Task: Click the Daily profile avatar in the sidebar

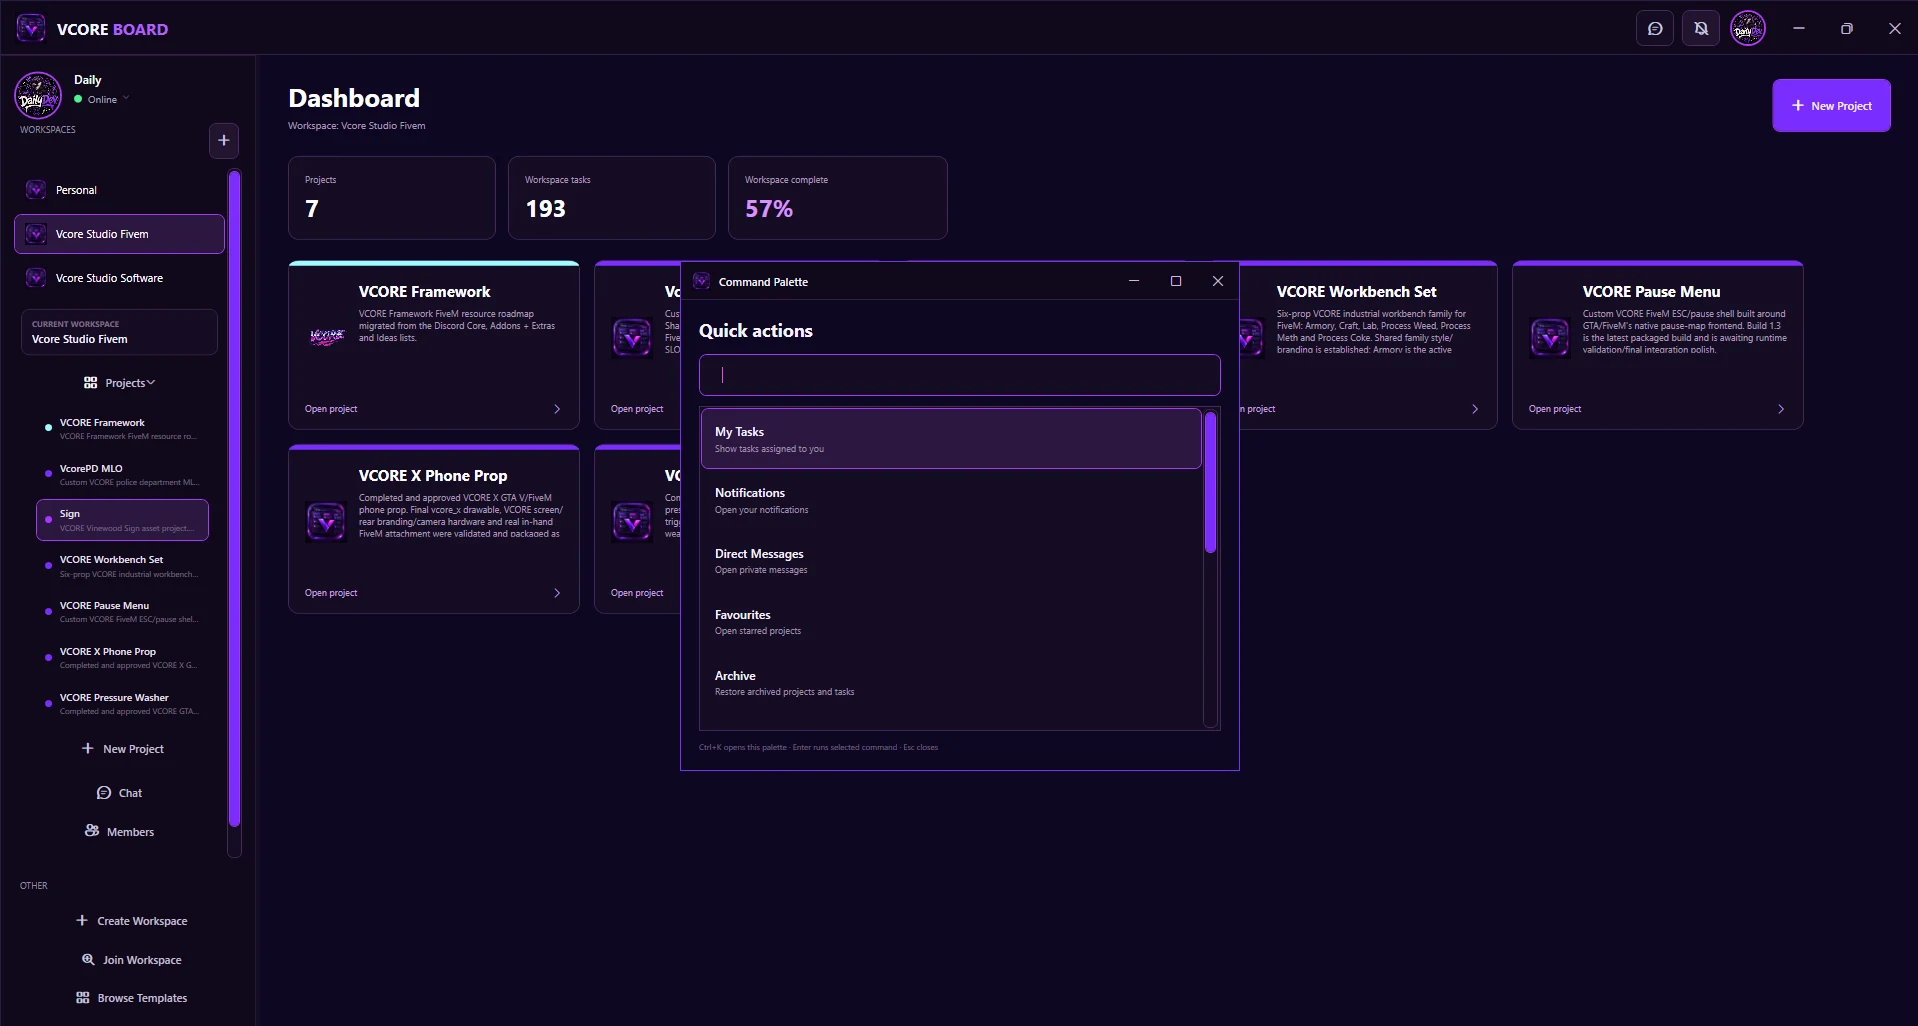Action: [38, 96]
